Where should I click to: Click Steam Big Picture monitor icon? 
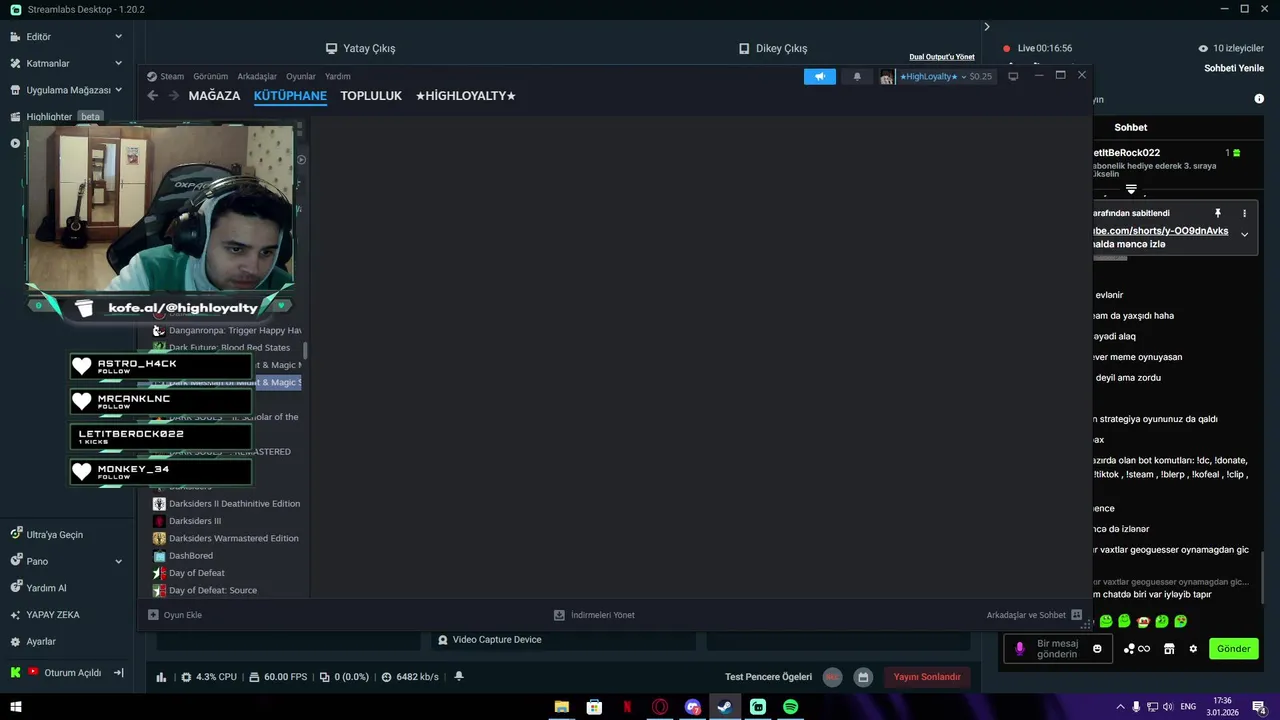tap(1013, 76)
